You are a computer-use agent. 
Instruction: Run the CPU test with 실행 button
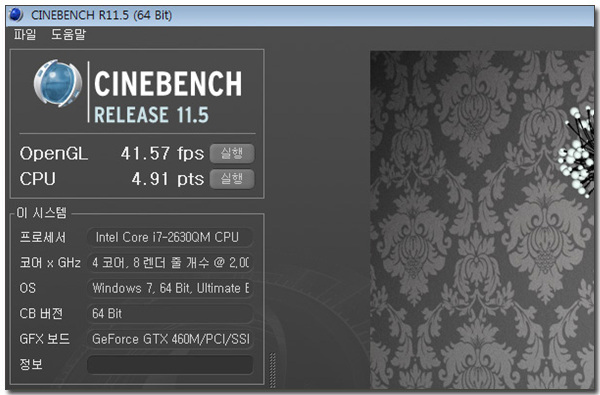(232, 179)
